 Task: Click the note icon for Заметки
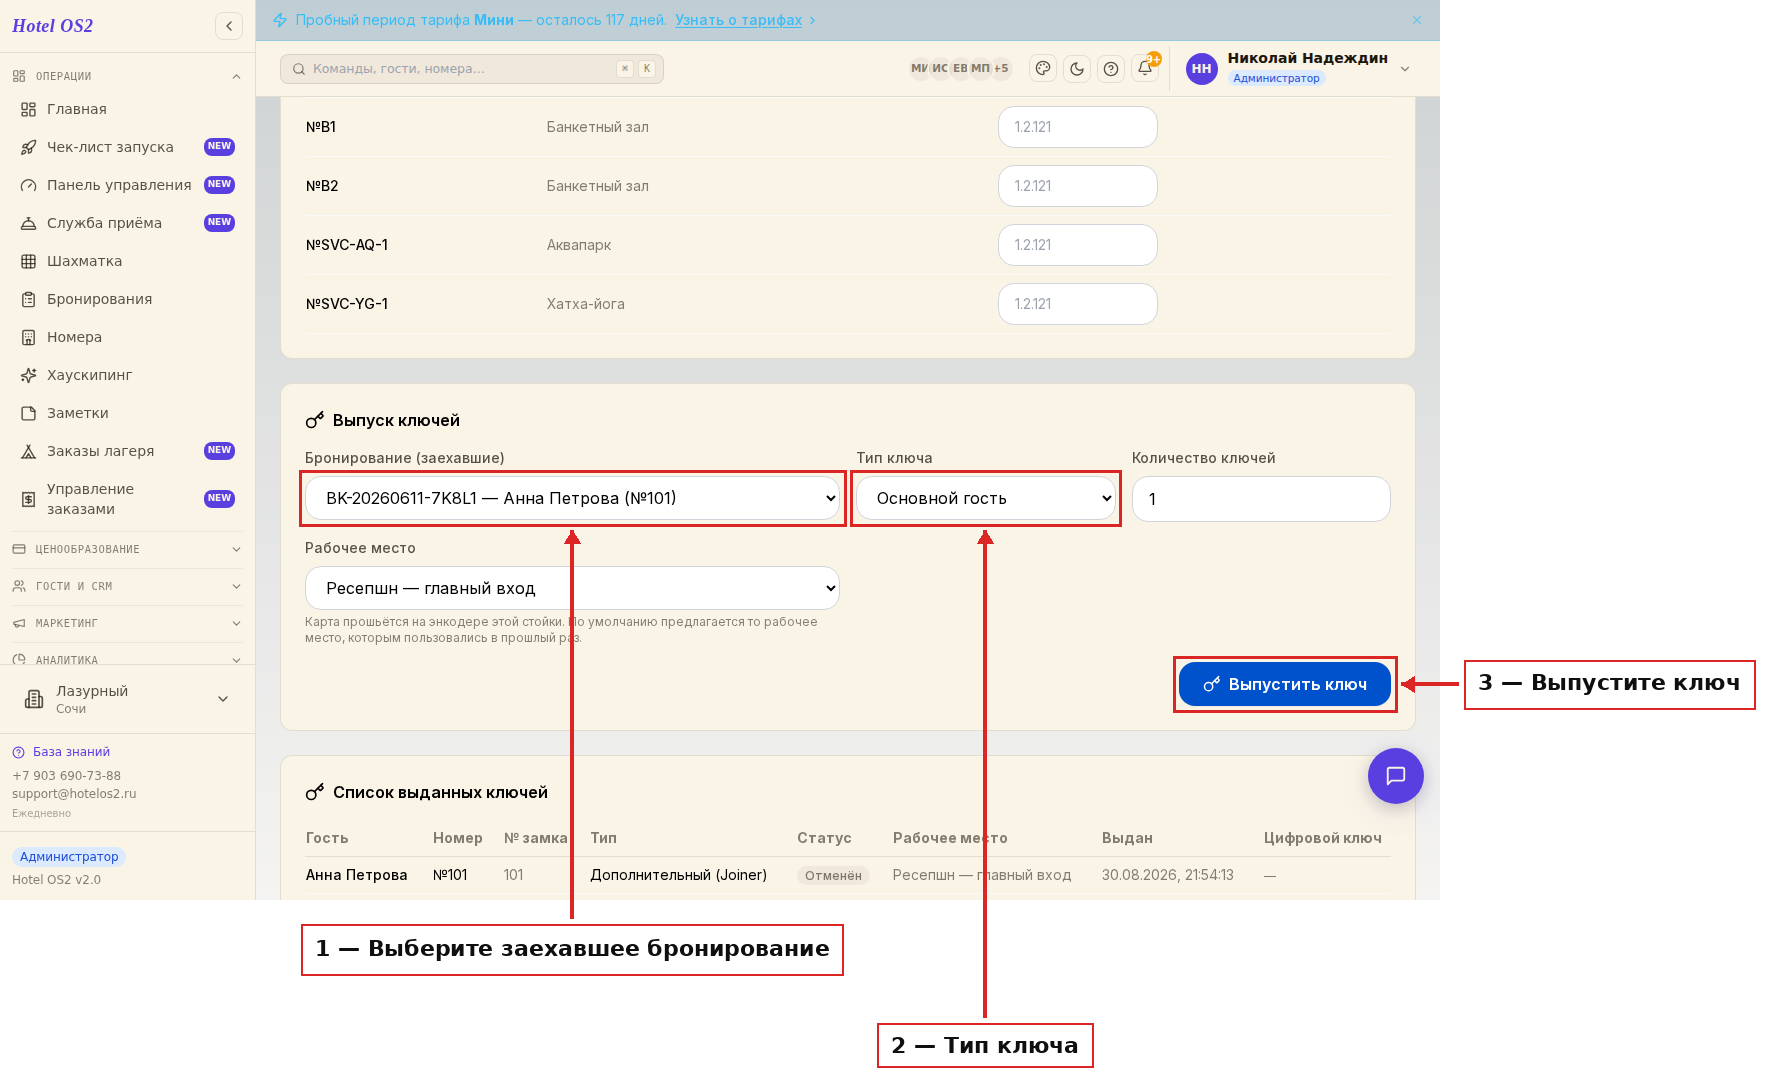pyautogui.click(x=29, y=413)
